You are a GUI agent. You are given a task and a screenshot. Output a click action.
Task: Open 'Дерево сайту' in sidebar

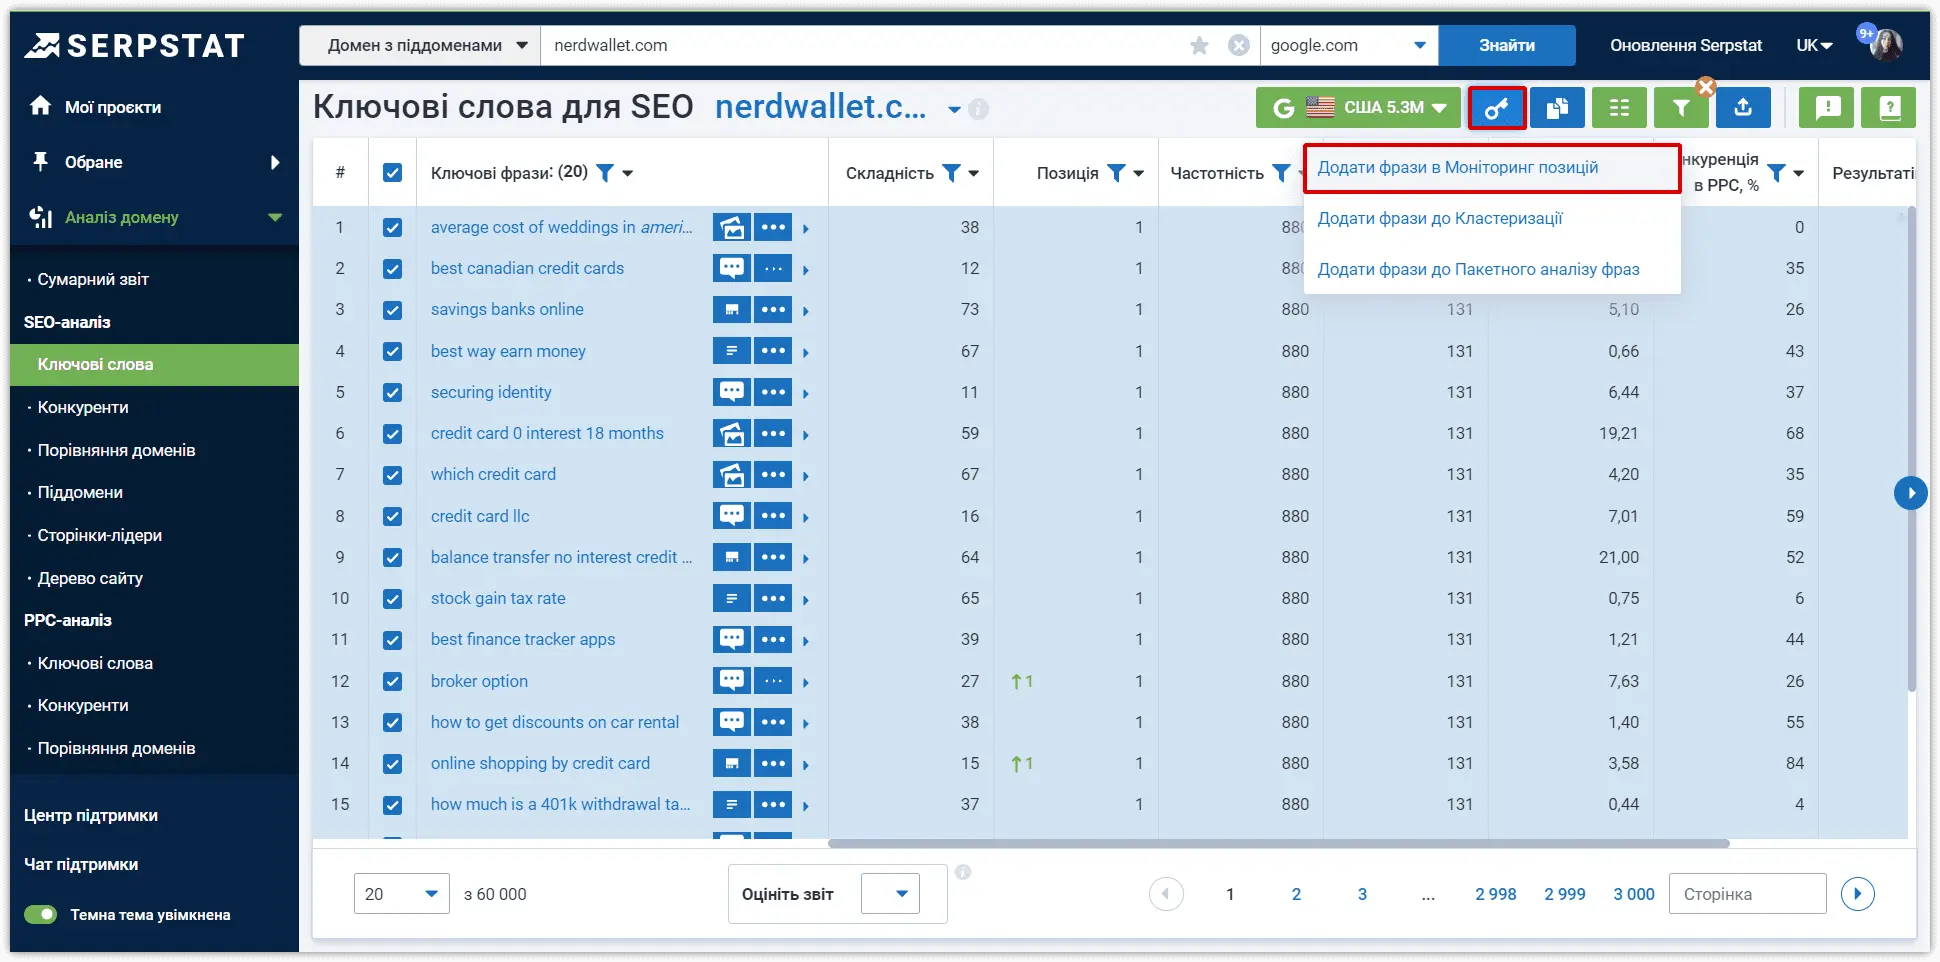coord(90,578)
